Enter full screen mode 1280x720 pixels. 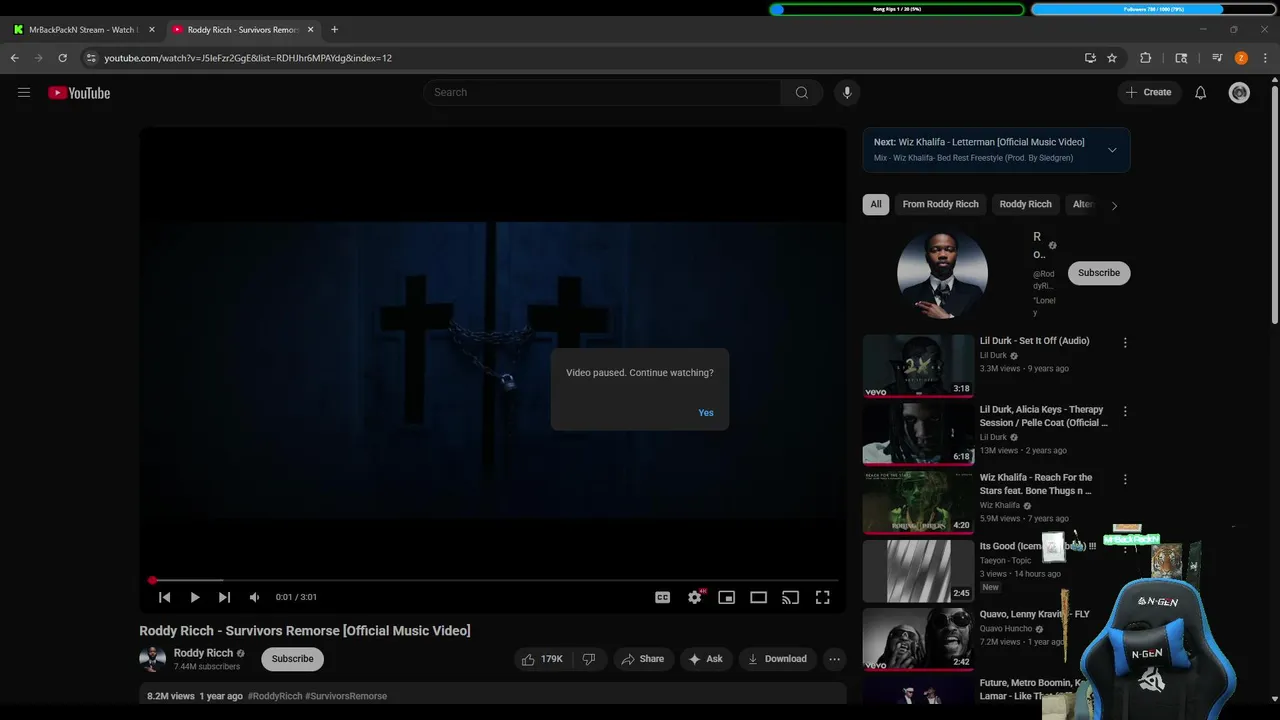(x=822, y=597)
